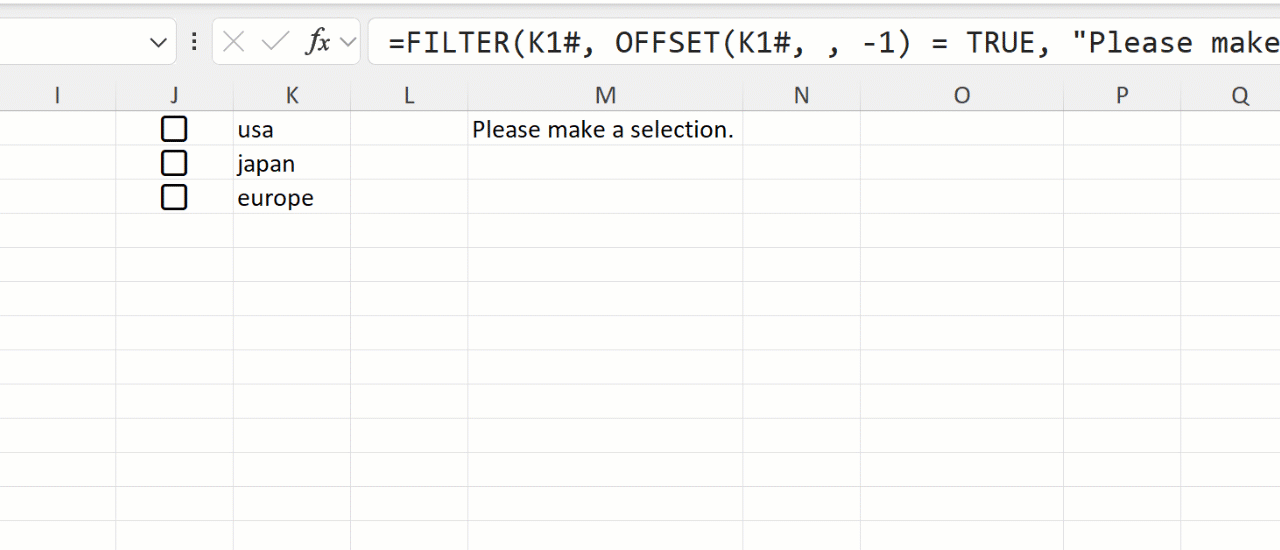Select column P header
The height and width of the screenshot is (550, 1280).
point(1121,95)
